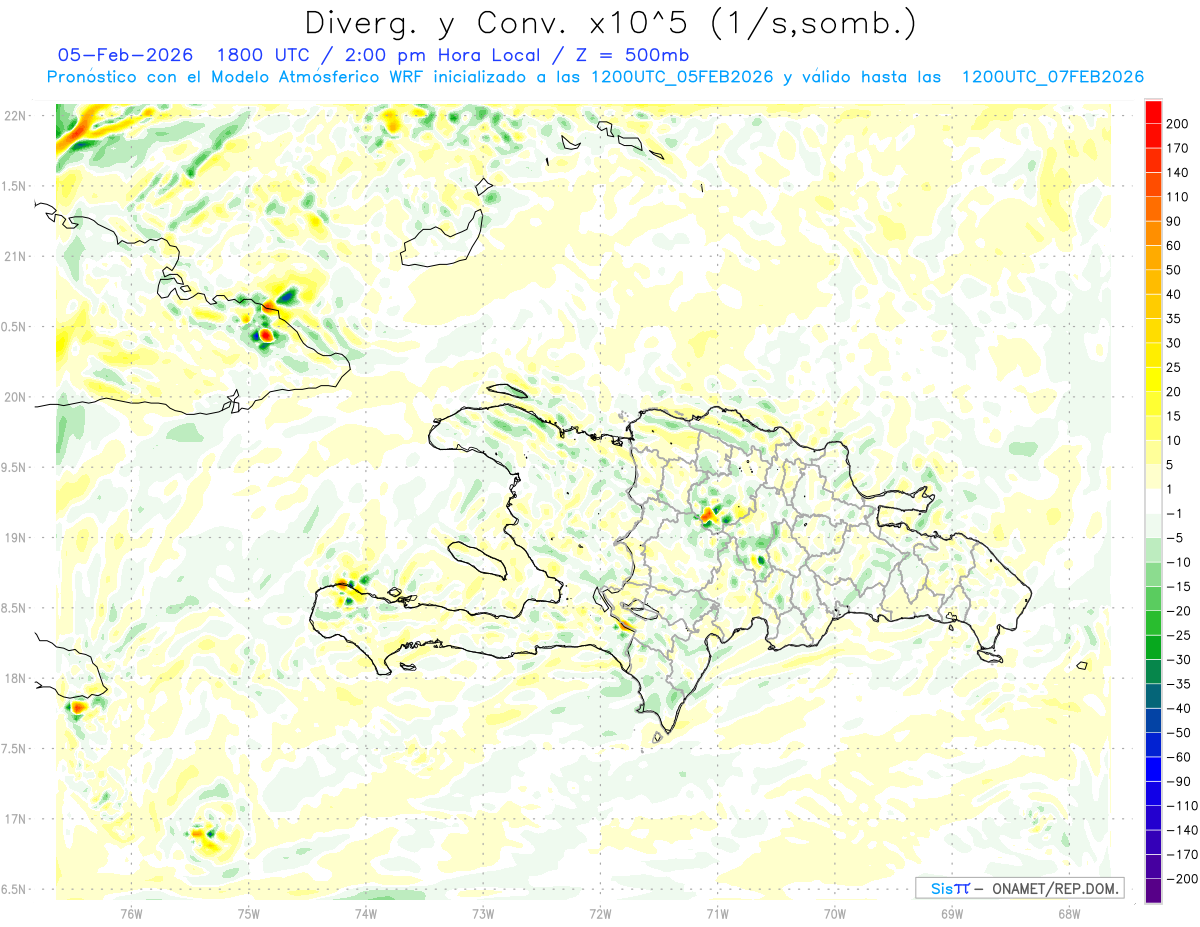Pick the dark purple colorbar segment below -200
Viewport: 1200px width, 927px height.
(1154, 891)
